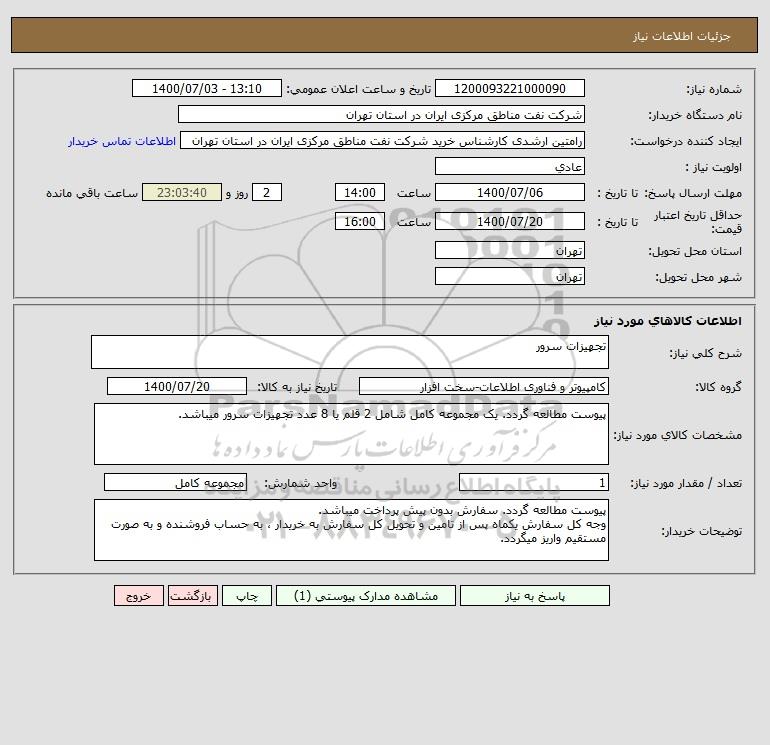Click the unit field مجموعه کامل
The height and width of the screenshot is (745, 770).
[x=175, y=483]
